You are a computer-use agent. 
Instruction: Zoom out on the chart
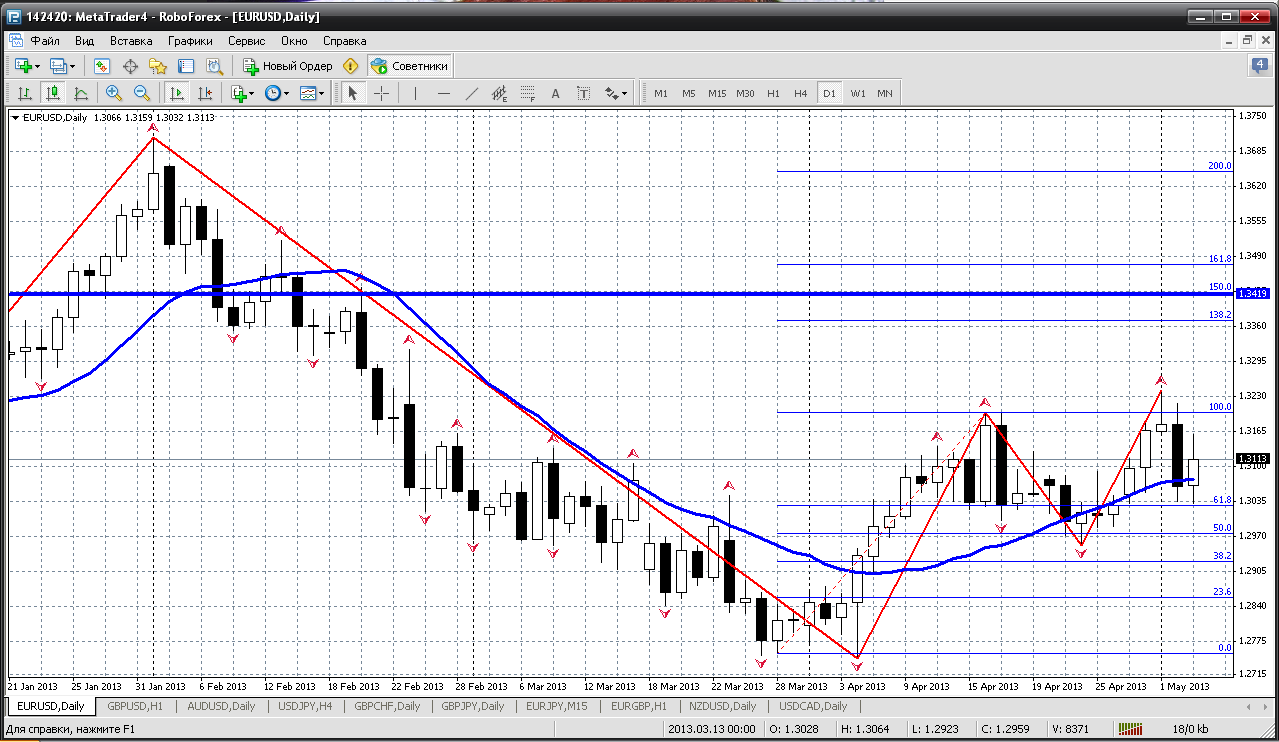click(x=142, y=93)
